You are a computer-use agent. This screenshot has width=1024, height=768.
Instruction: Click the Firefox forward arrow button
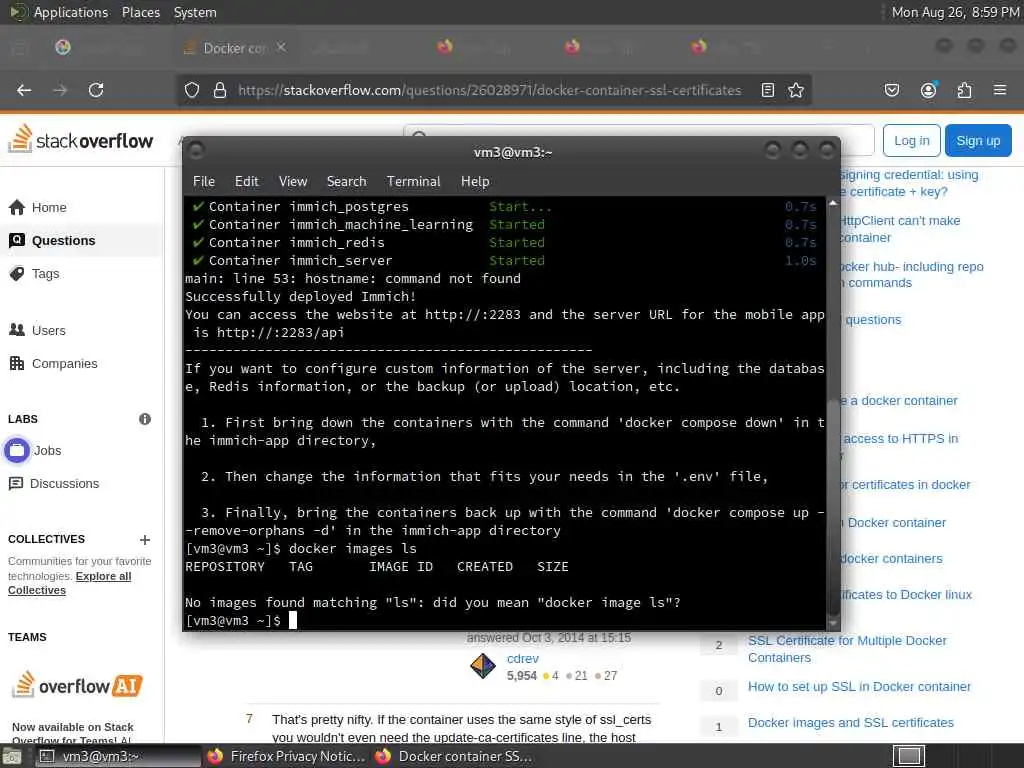pos(60,90)
